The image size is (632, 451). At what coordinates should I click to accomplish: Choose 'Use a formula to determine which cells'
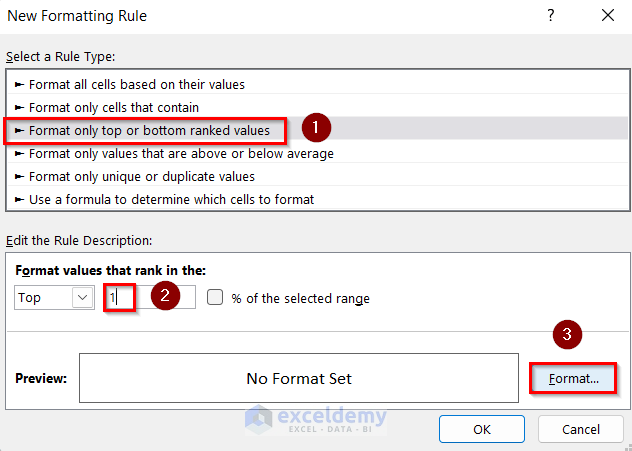pos(171,199)
